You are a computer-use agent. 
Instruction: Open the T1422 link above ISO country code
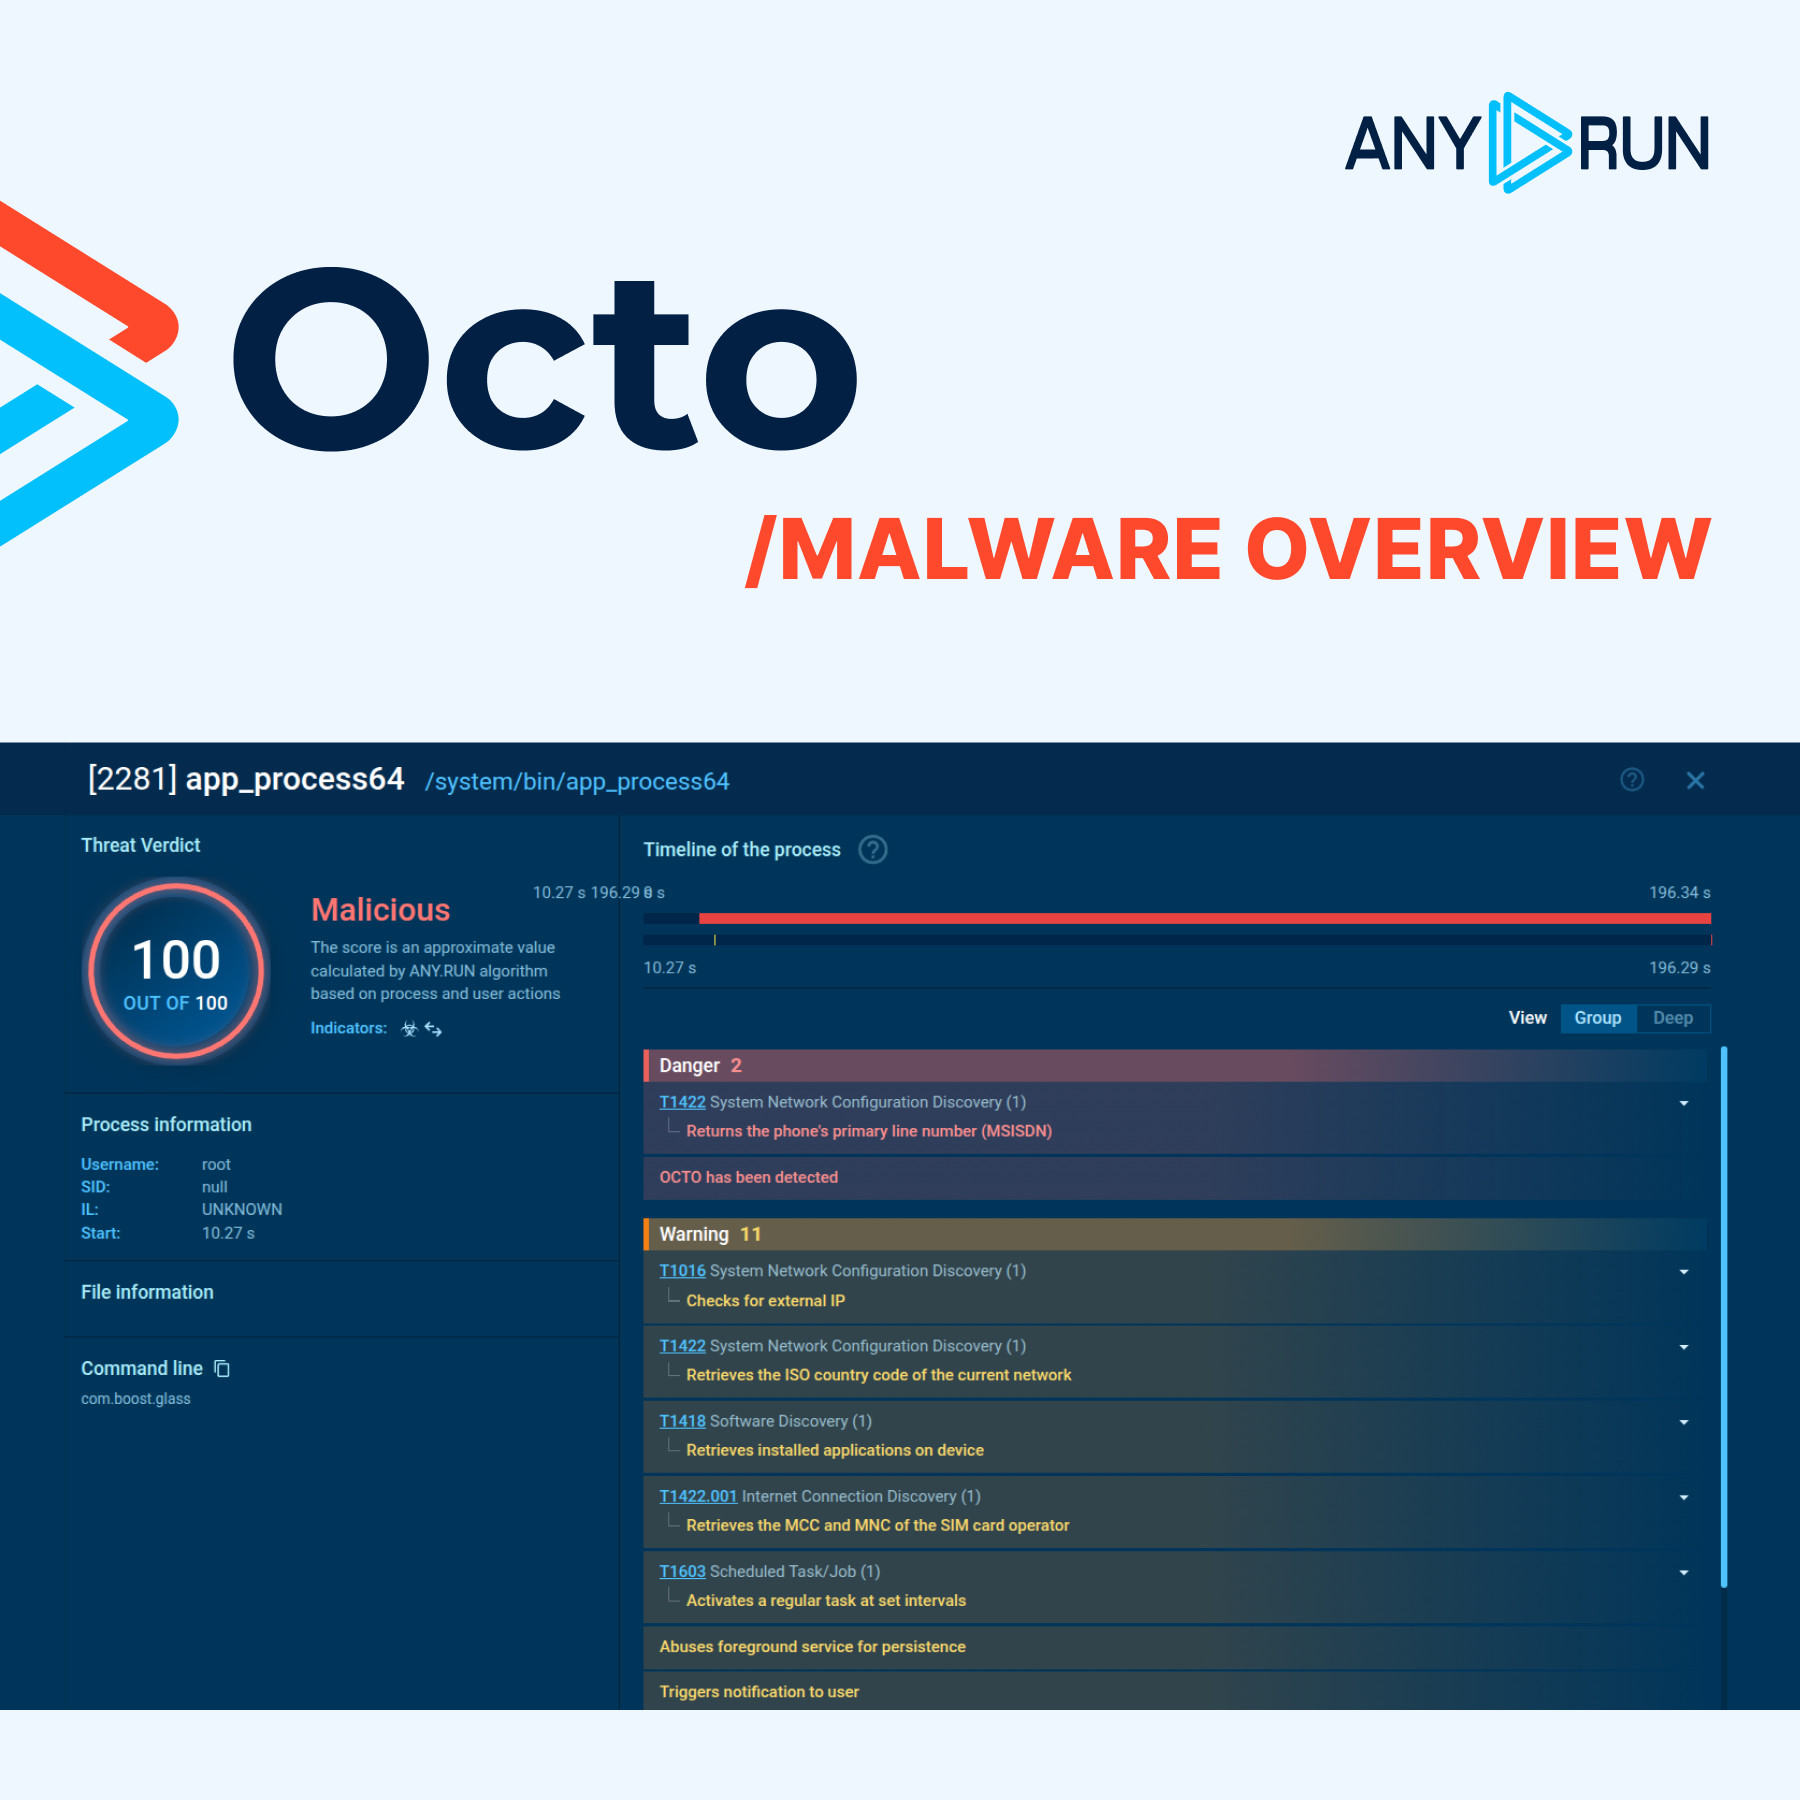[x=682, y=1346]
